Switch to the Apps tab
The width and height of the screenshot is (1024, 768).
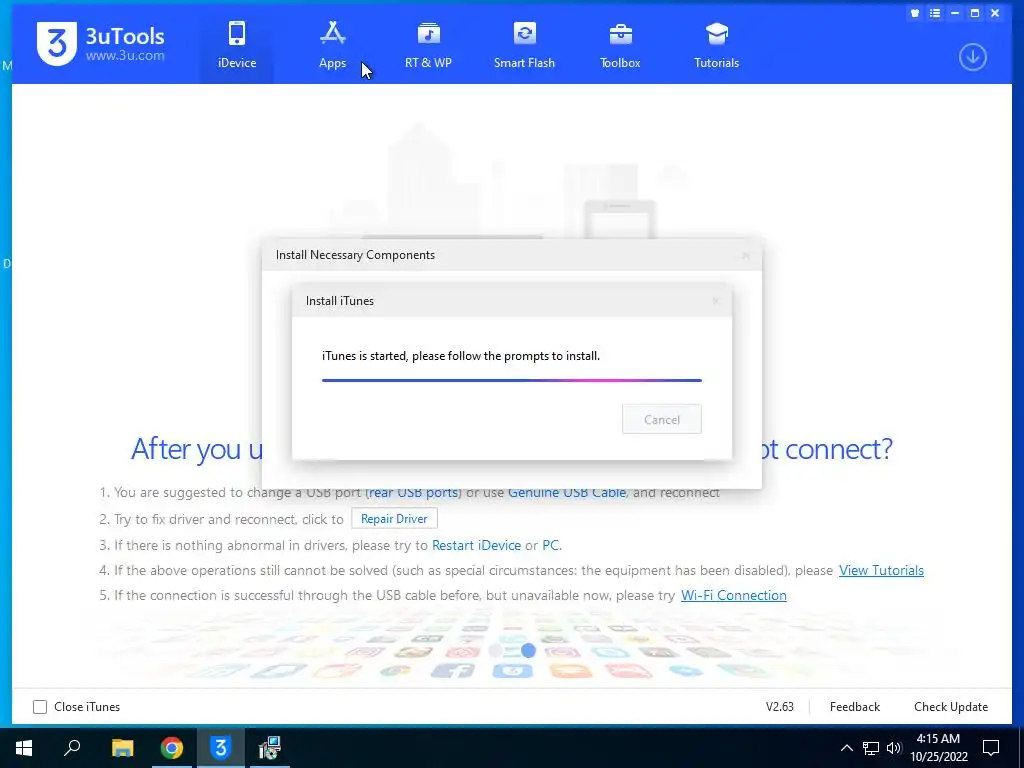[x=332, y=44]
